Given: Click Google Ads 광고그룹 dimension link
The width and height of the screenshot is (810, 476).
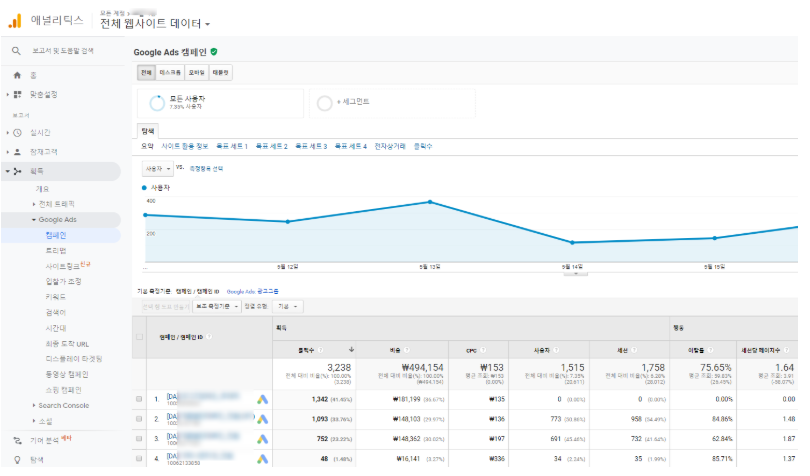Looking at the screenshot, I should click(x=253, y=292).
